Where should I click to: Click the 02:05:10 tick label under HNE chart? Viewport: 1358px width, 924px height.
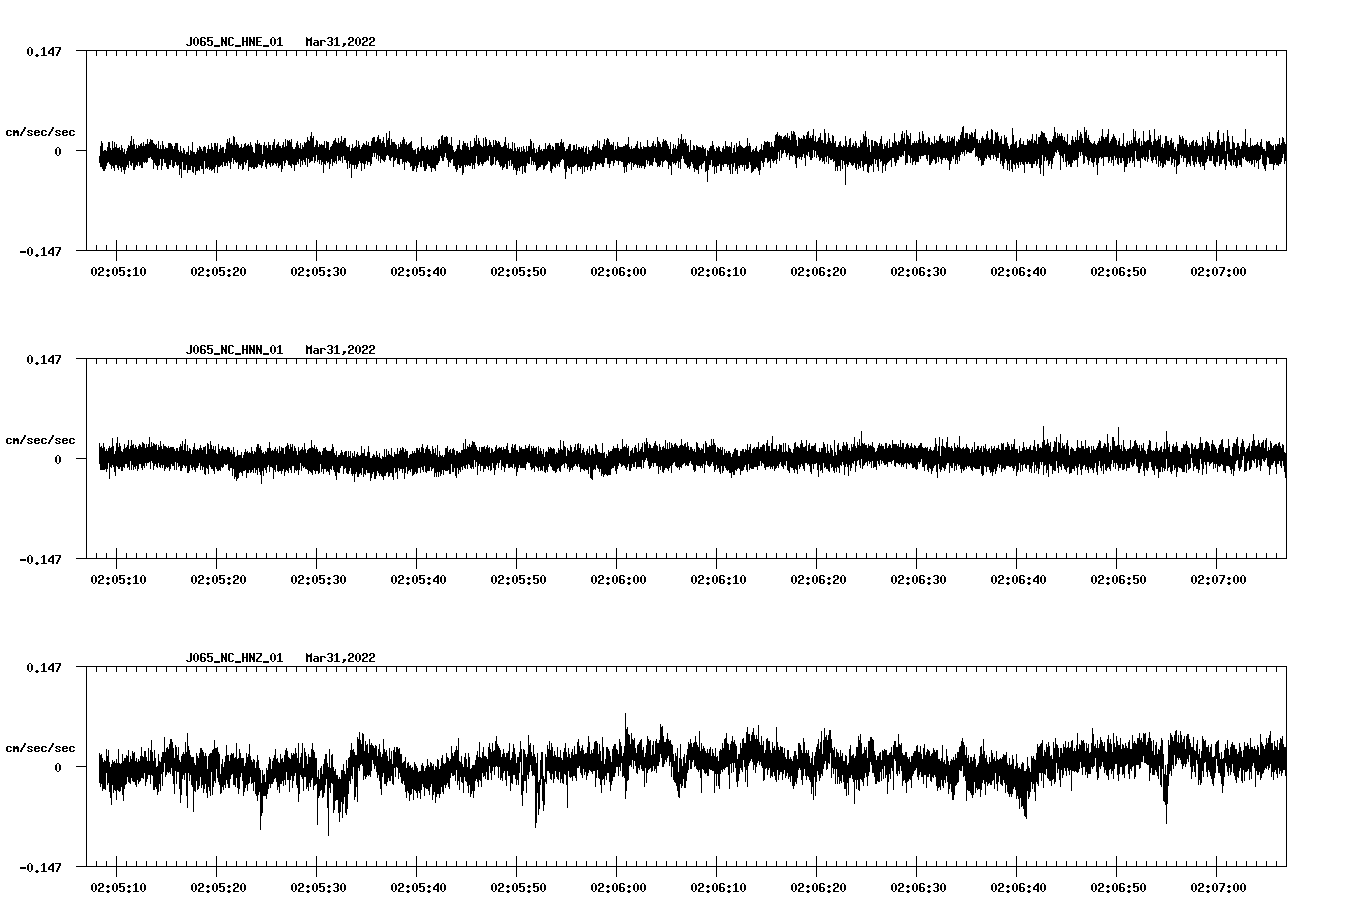(x=118, y=272)
